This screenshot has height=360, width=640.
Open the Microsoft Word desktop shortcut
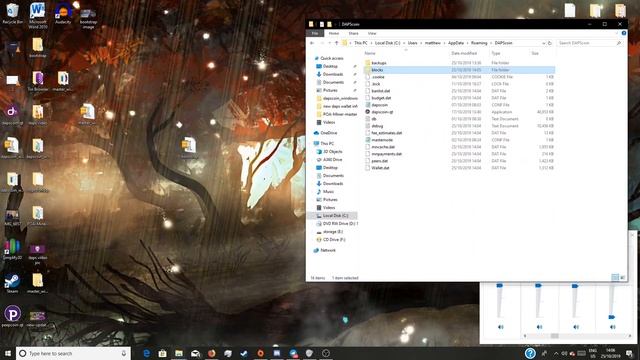click(x=38, y=15)
